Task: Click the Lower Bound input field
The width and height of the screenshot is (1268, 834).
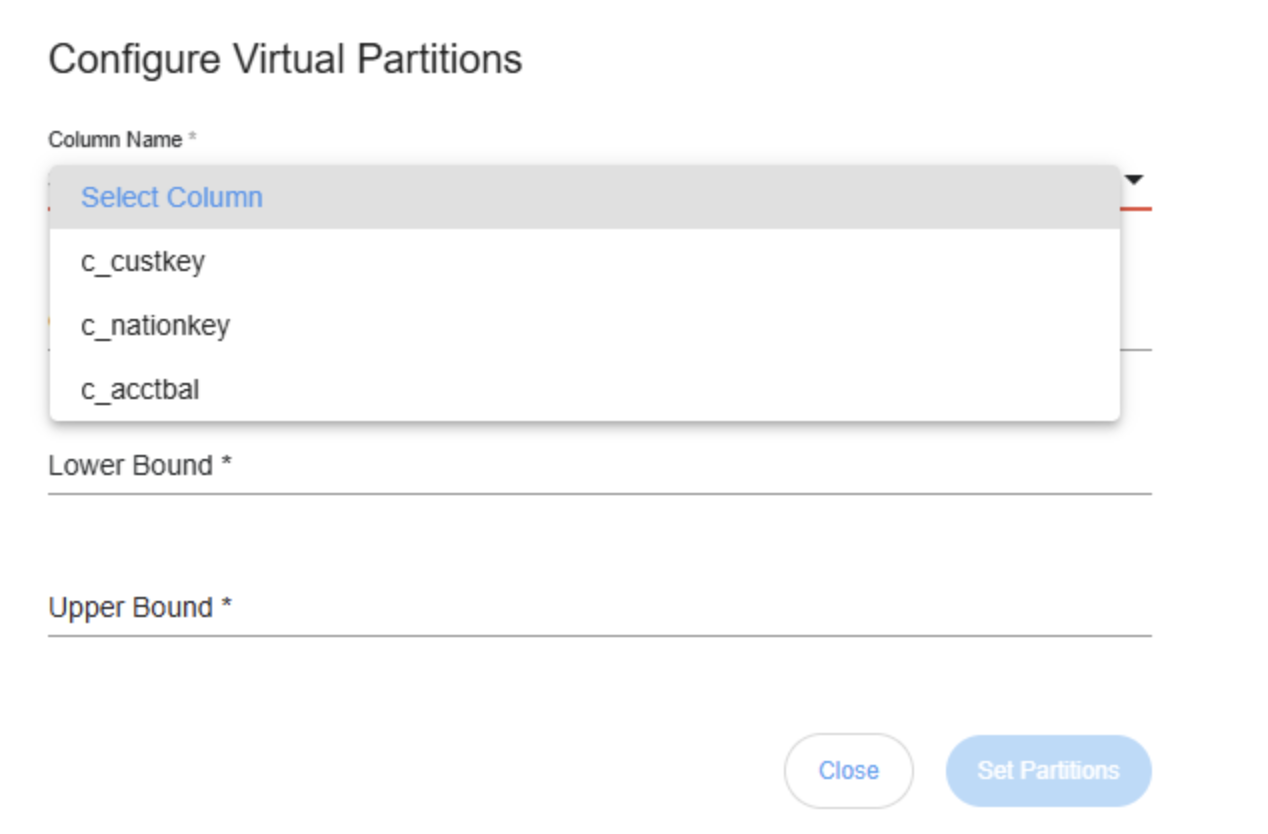Action: tap(600, 467)
